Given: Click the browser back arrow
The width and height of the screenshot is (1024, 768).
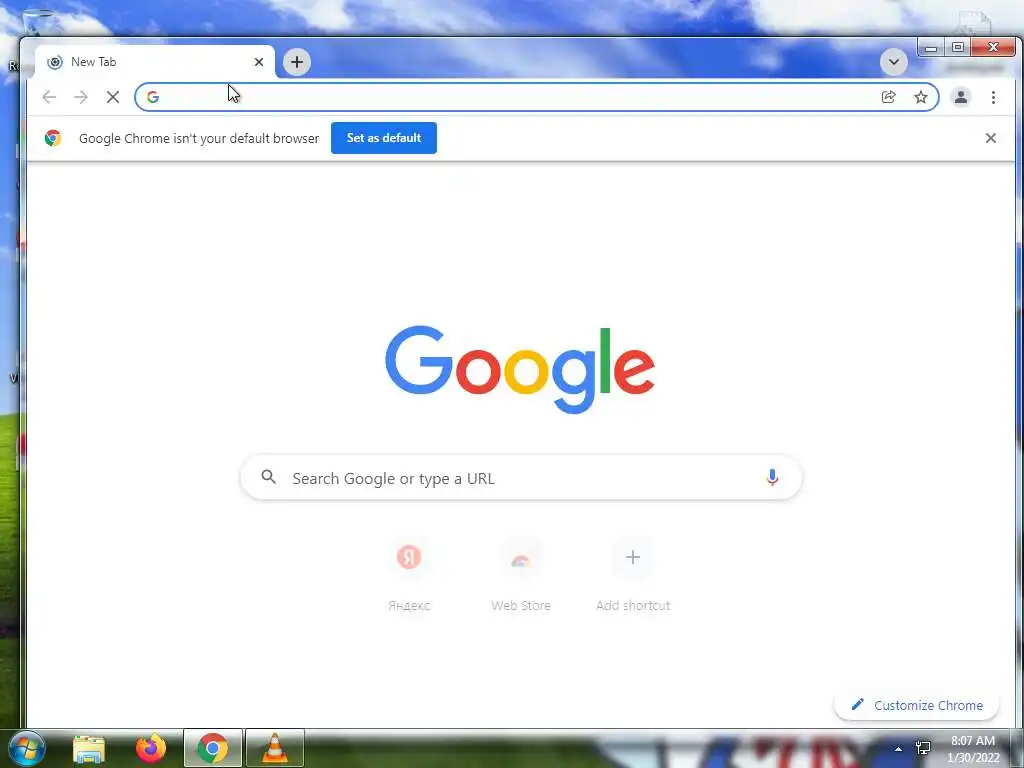Looking at the screenshot, I should [x=49, y=97].
